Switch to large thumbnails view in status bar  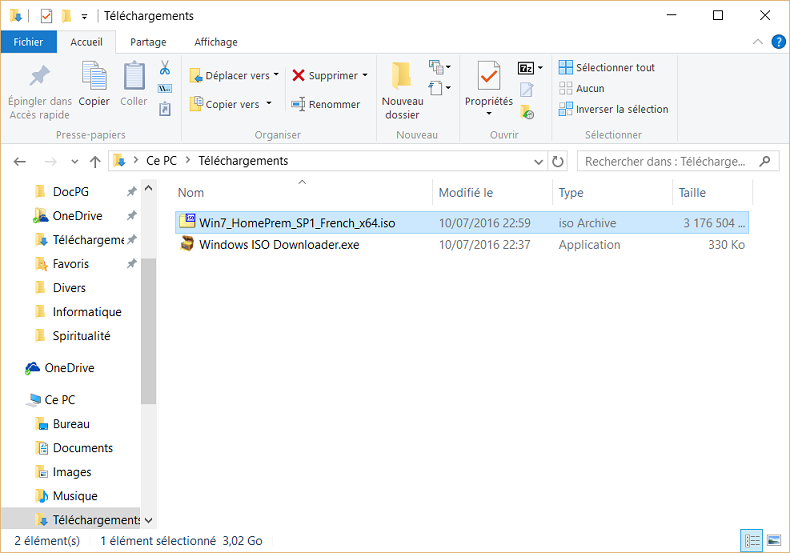pyautogui.click(x=773, y=541)
